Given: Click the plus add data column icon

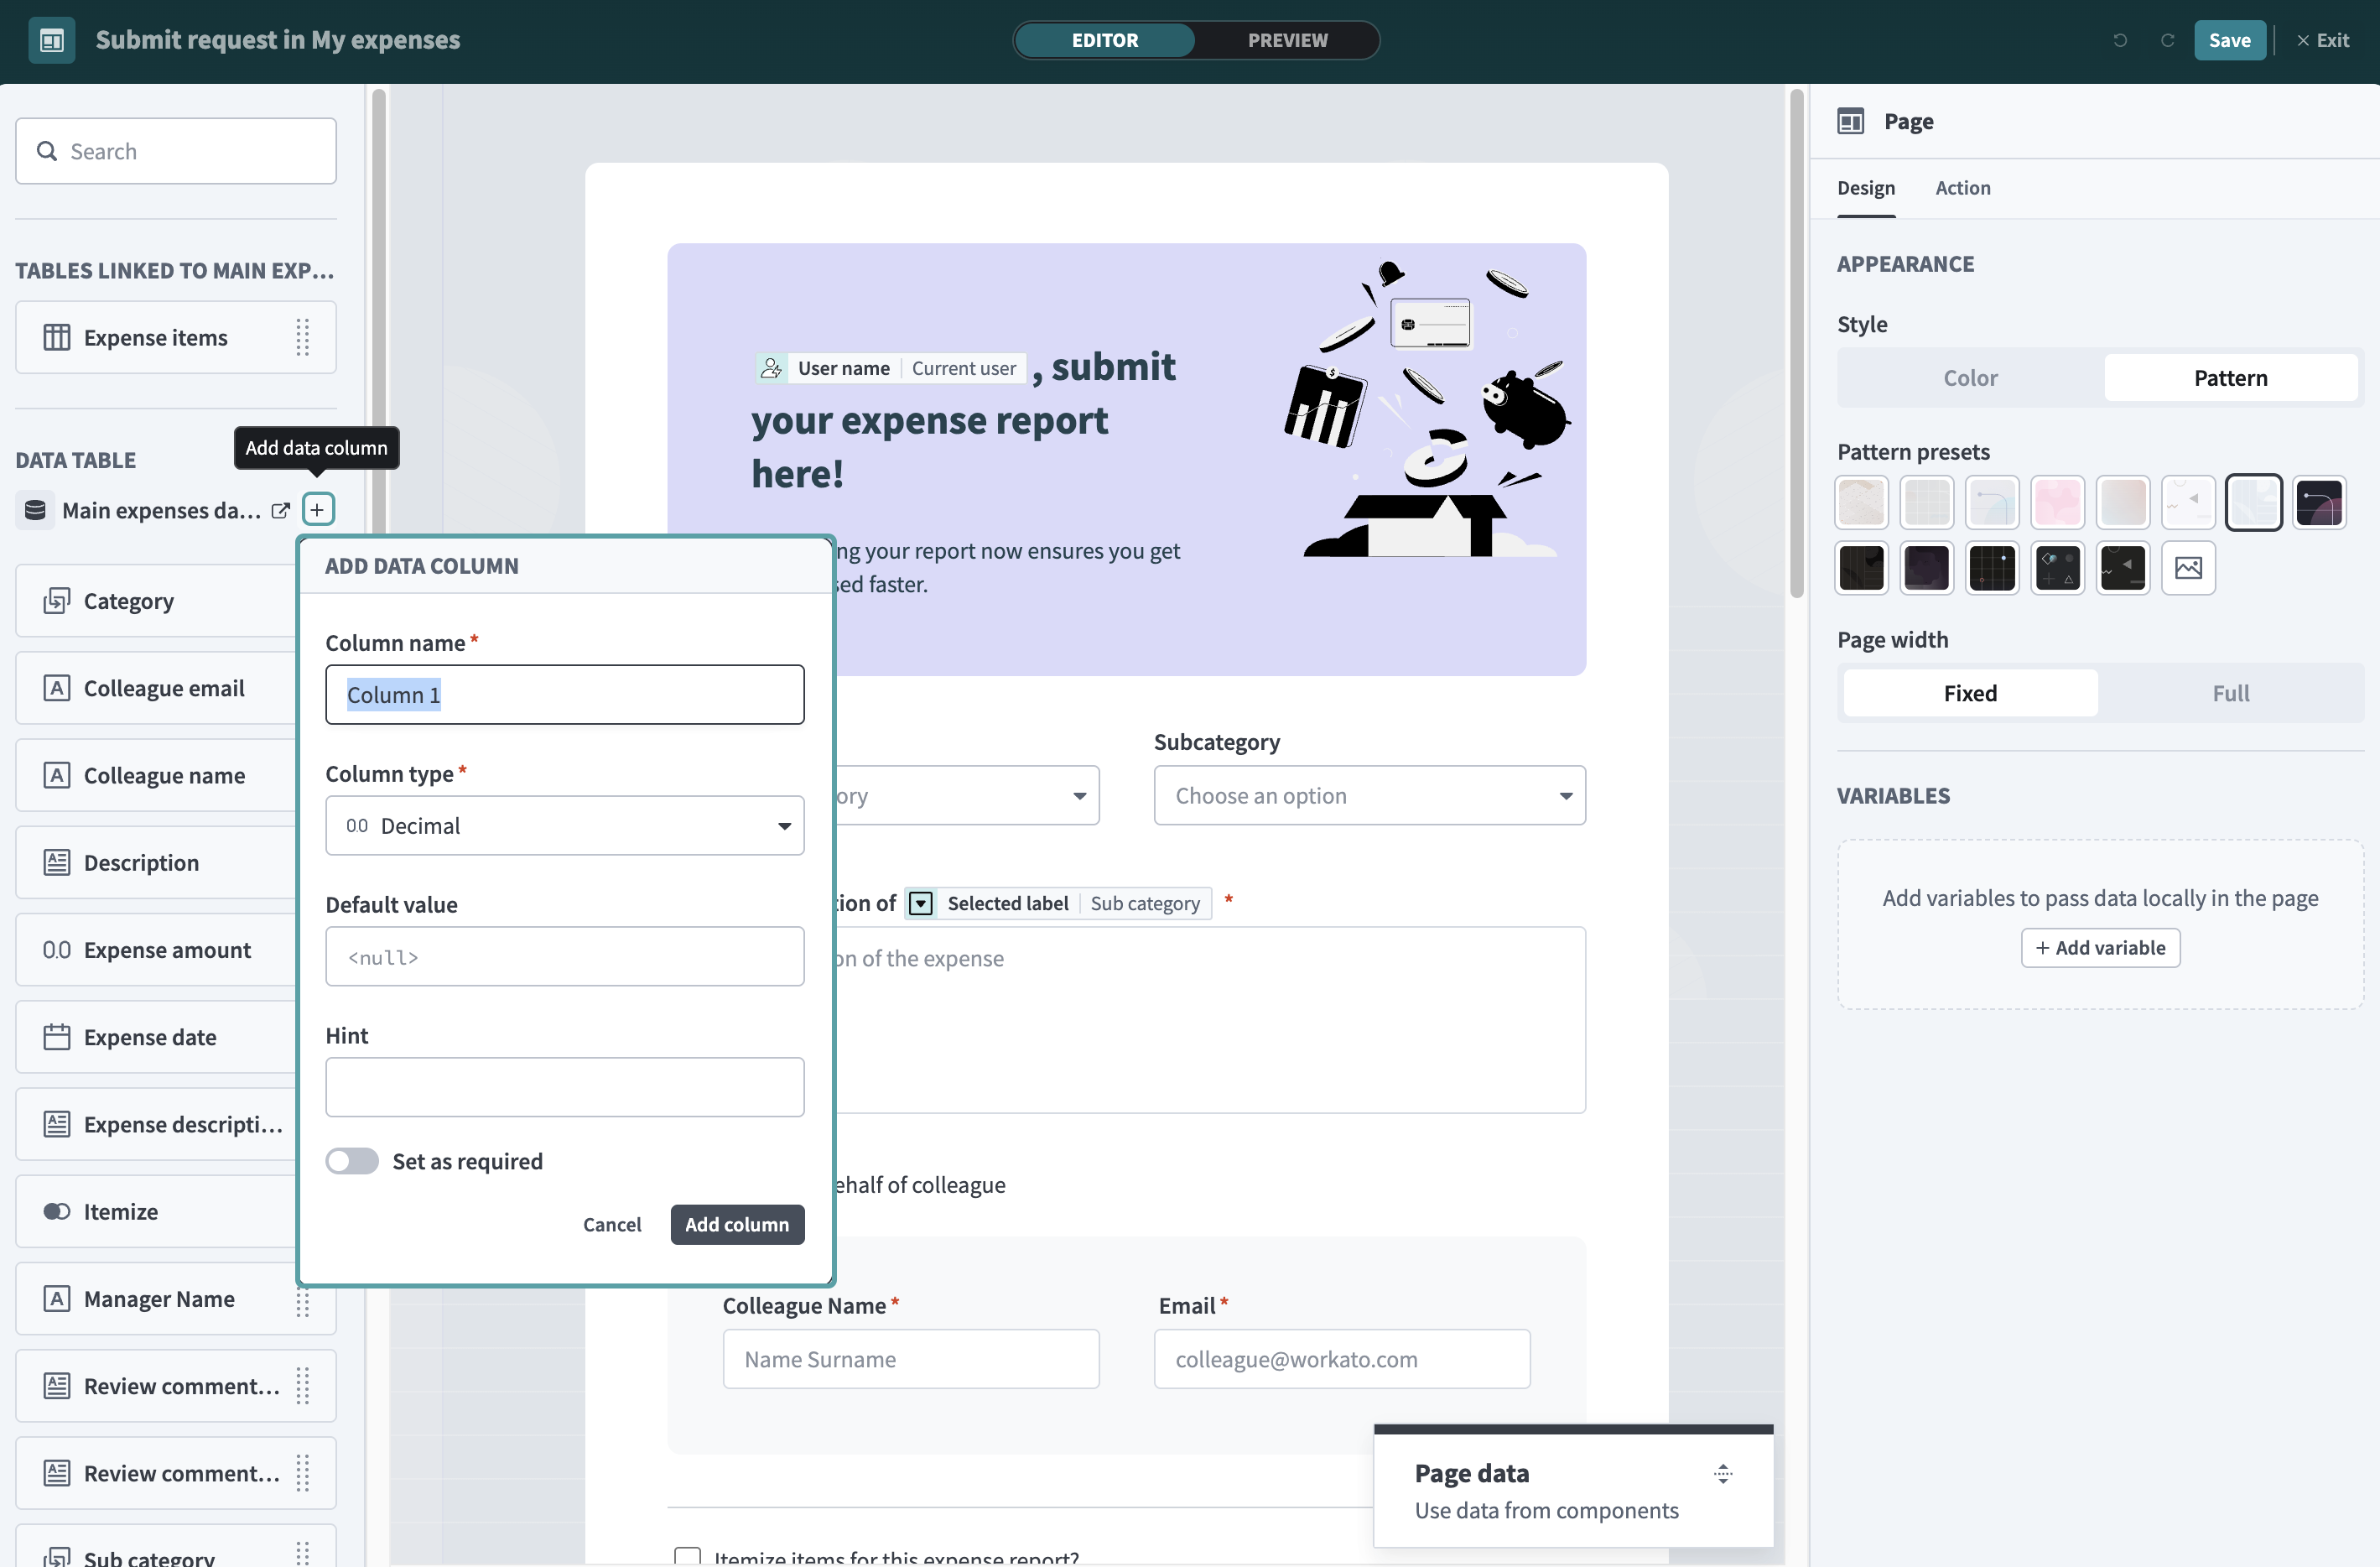Looking at the screenshot, I should 317,510.
